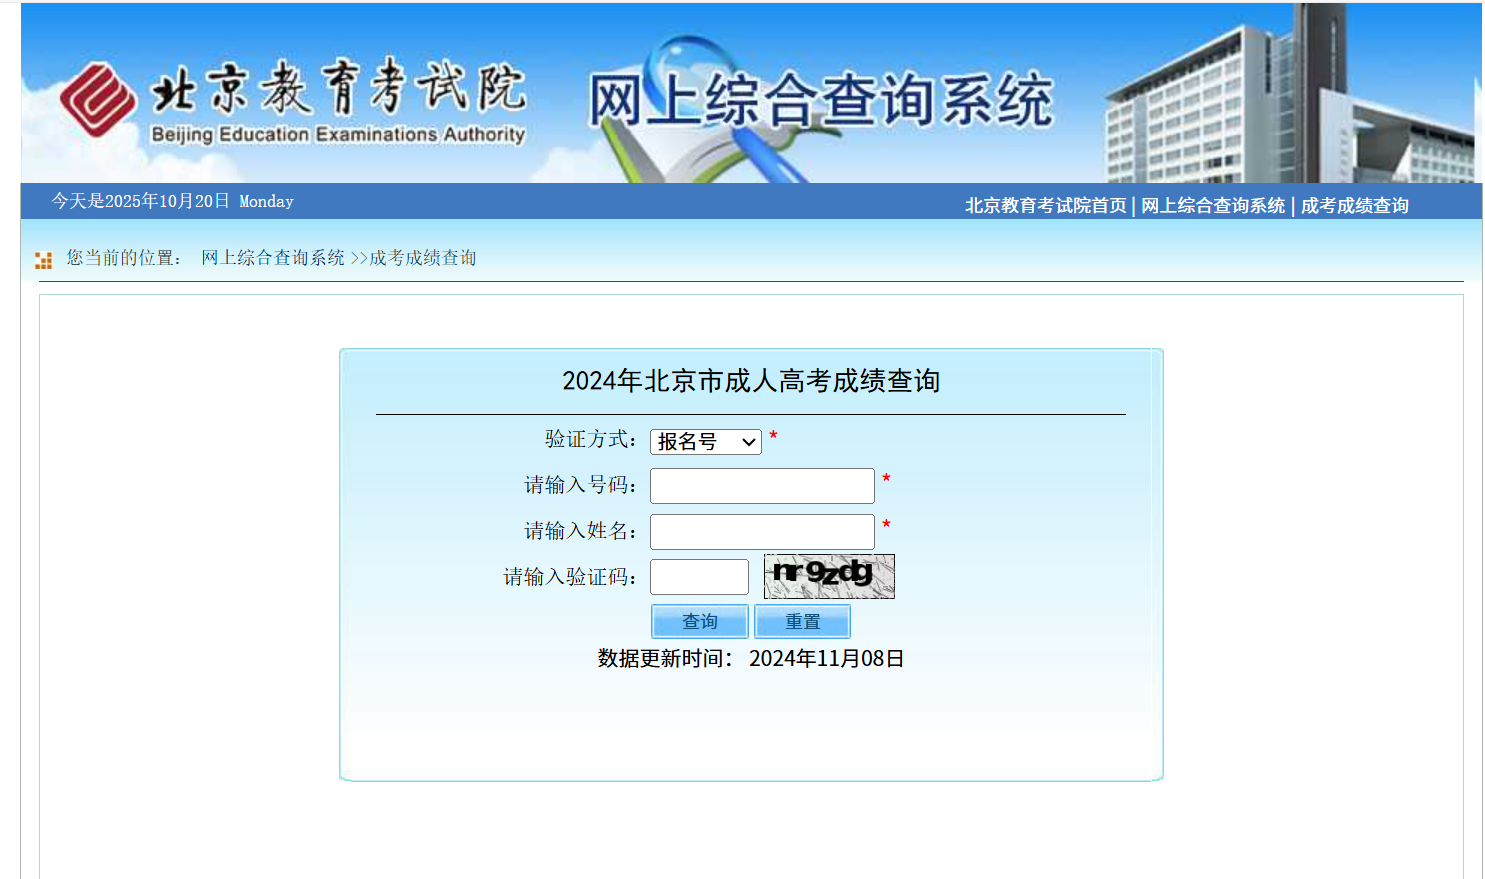Screen dimensions: 1485x879
Task: Select 成考成绩查询 in the top navigation
Action: [1354, 206]
